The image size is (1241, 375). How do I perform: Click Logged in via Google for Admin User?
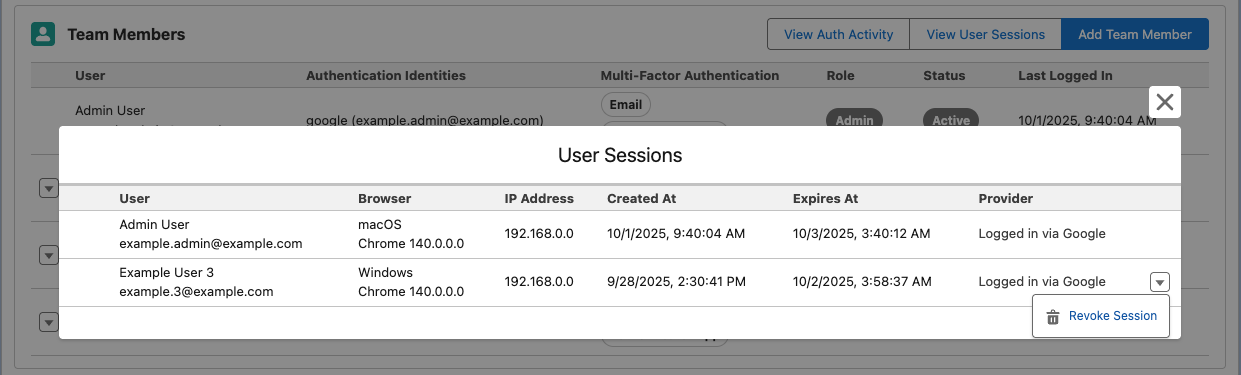(x=1042, y=234)
